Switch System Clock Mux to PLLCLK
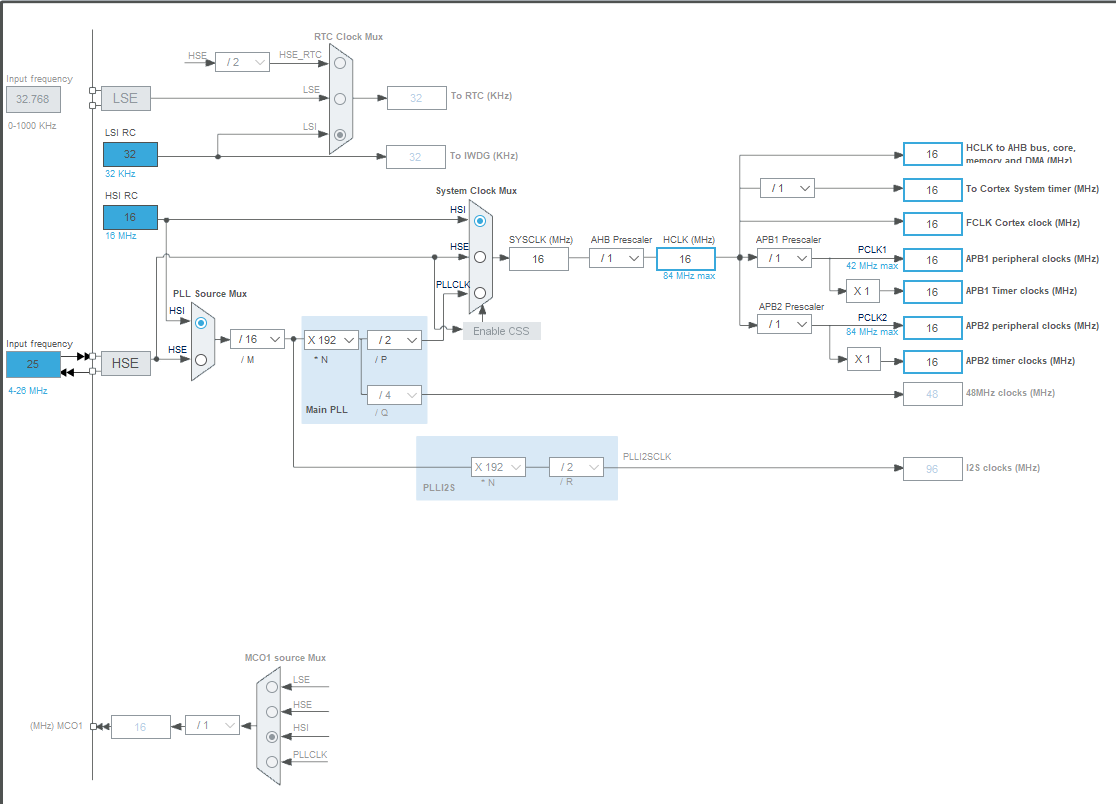This screenshot has width=1116, height=804. pyautogui.click(x=479, y=293)
